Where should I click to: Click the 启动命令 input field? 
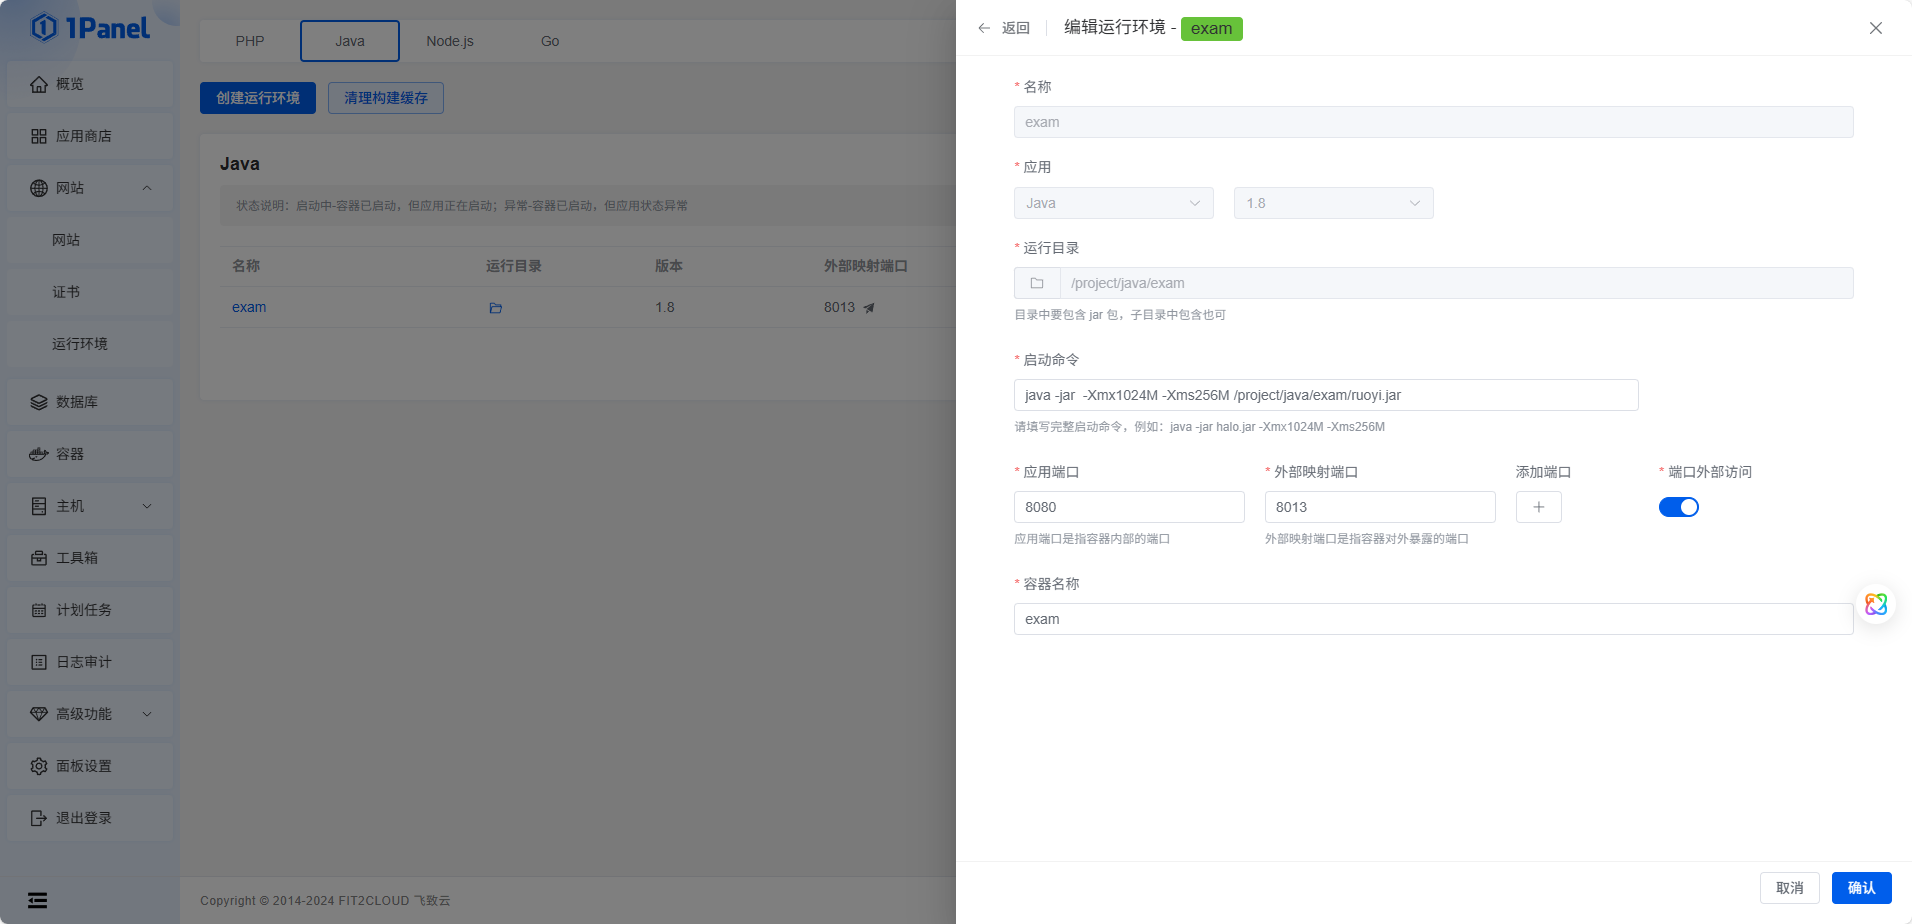[1325, 395]
